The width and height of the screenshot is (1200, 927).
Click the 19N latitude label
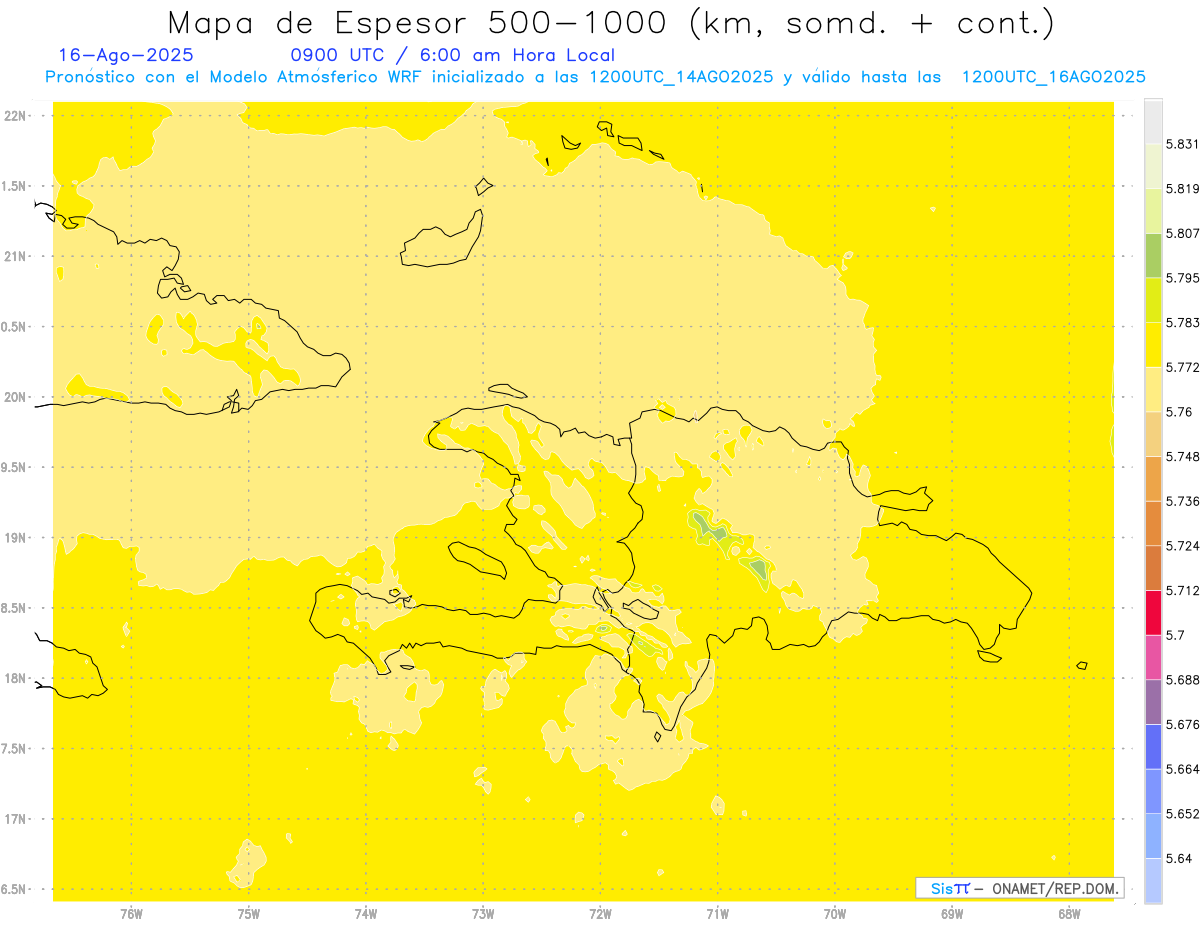15,538
